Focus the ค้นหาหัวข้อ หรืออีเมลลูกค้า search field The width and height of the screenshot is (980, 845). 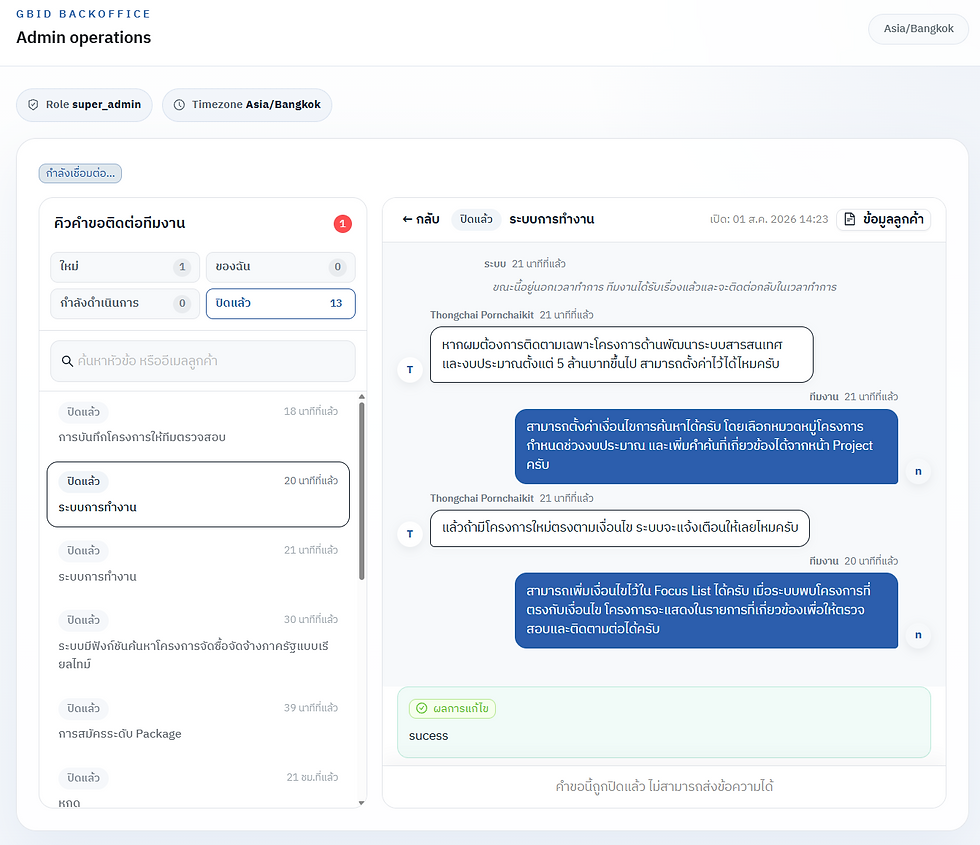(203, 361)
